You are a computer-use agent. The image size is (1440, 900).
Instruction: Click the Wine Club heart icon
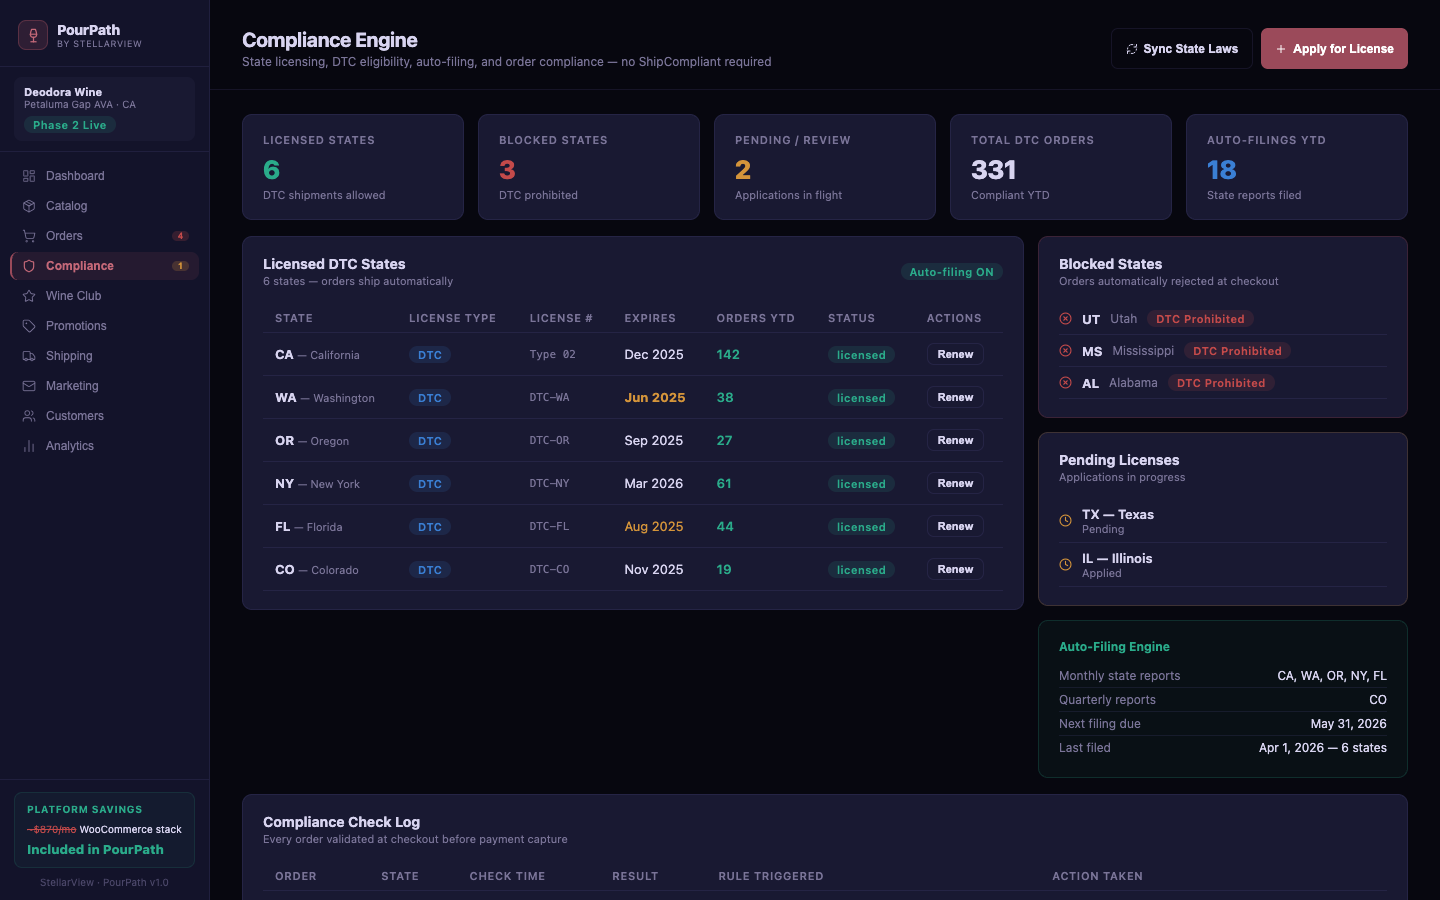click(x=29, y=296)
